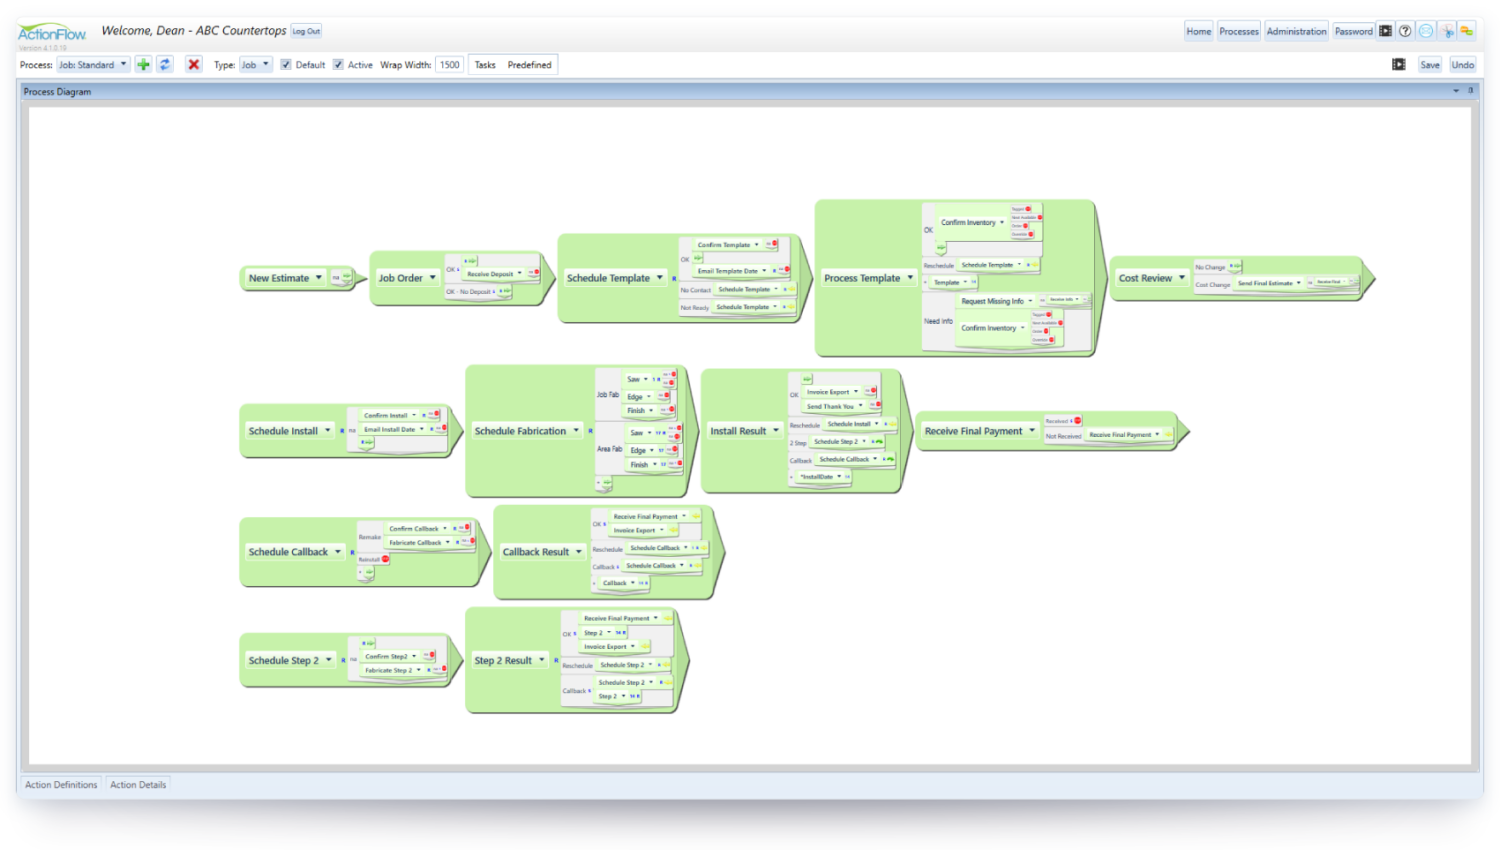Enable the Default checkbox
This screenshot has width=1500, height=850.
click(285, 64)
